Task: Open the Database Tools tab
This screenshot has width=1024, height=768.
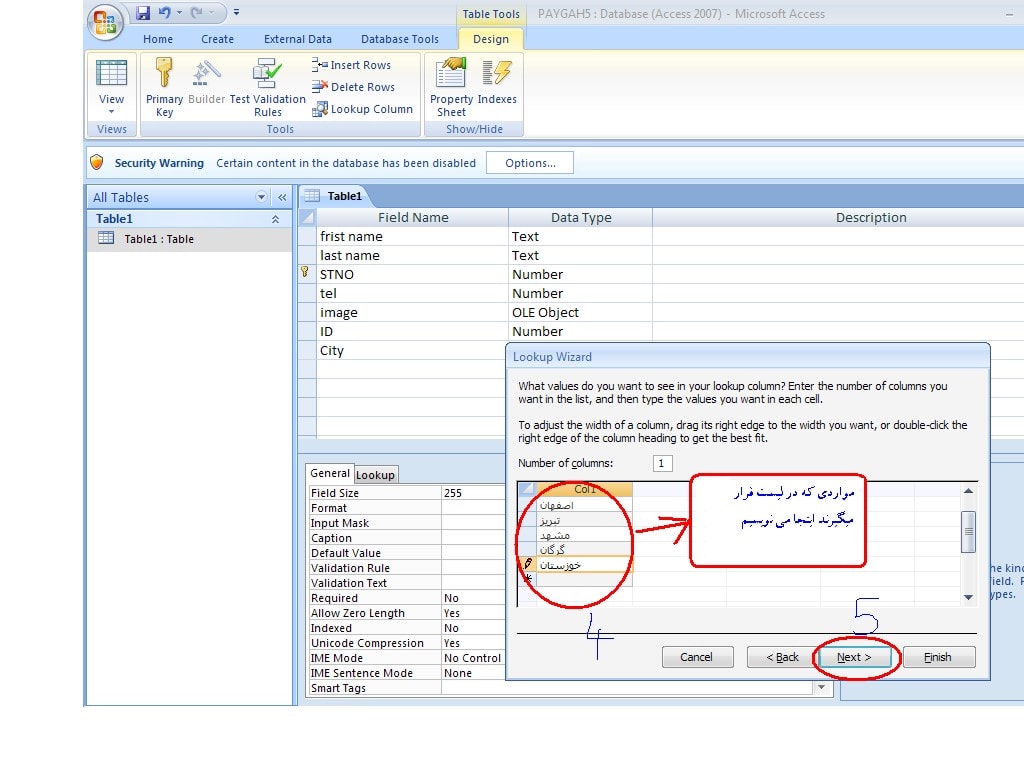Action: (x=400, y=39)
